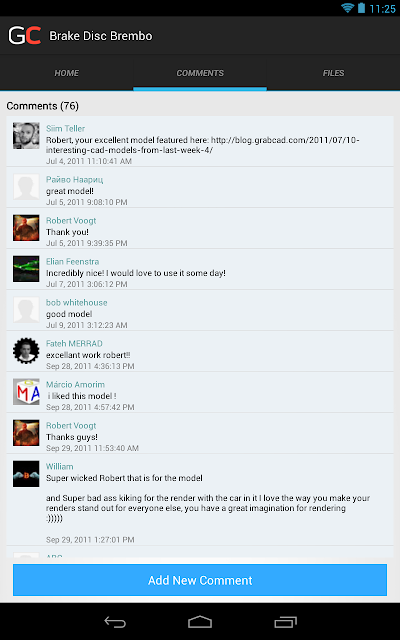Open Elian Feenstra's green avatar
This screenshot has width=400, height=640.
pyautogui.click(x=26, y=269)
